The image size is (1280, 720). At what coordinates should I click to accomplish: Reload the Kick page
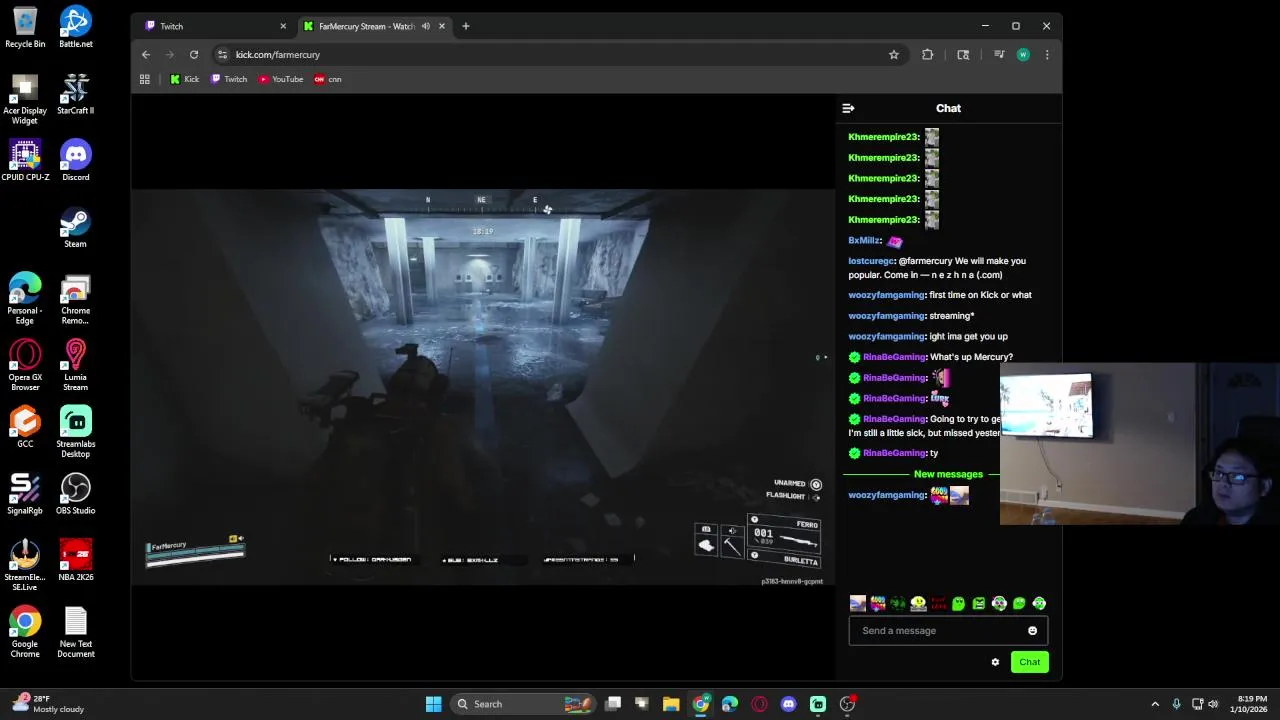(x=194, y=55)
